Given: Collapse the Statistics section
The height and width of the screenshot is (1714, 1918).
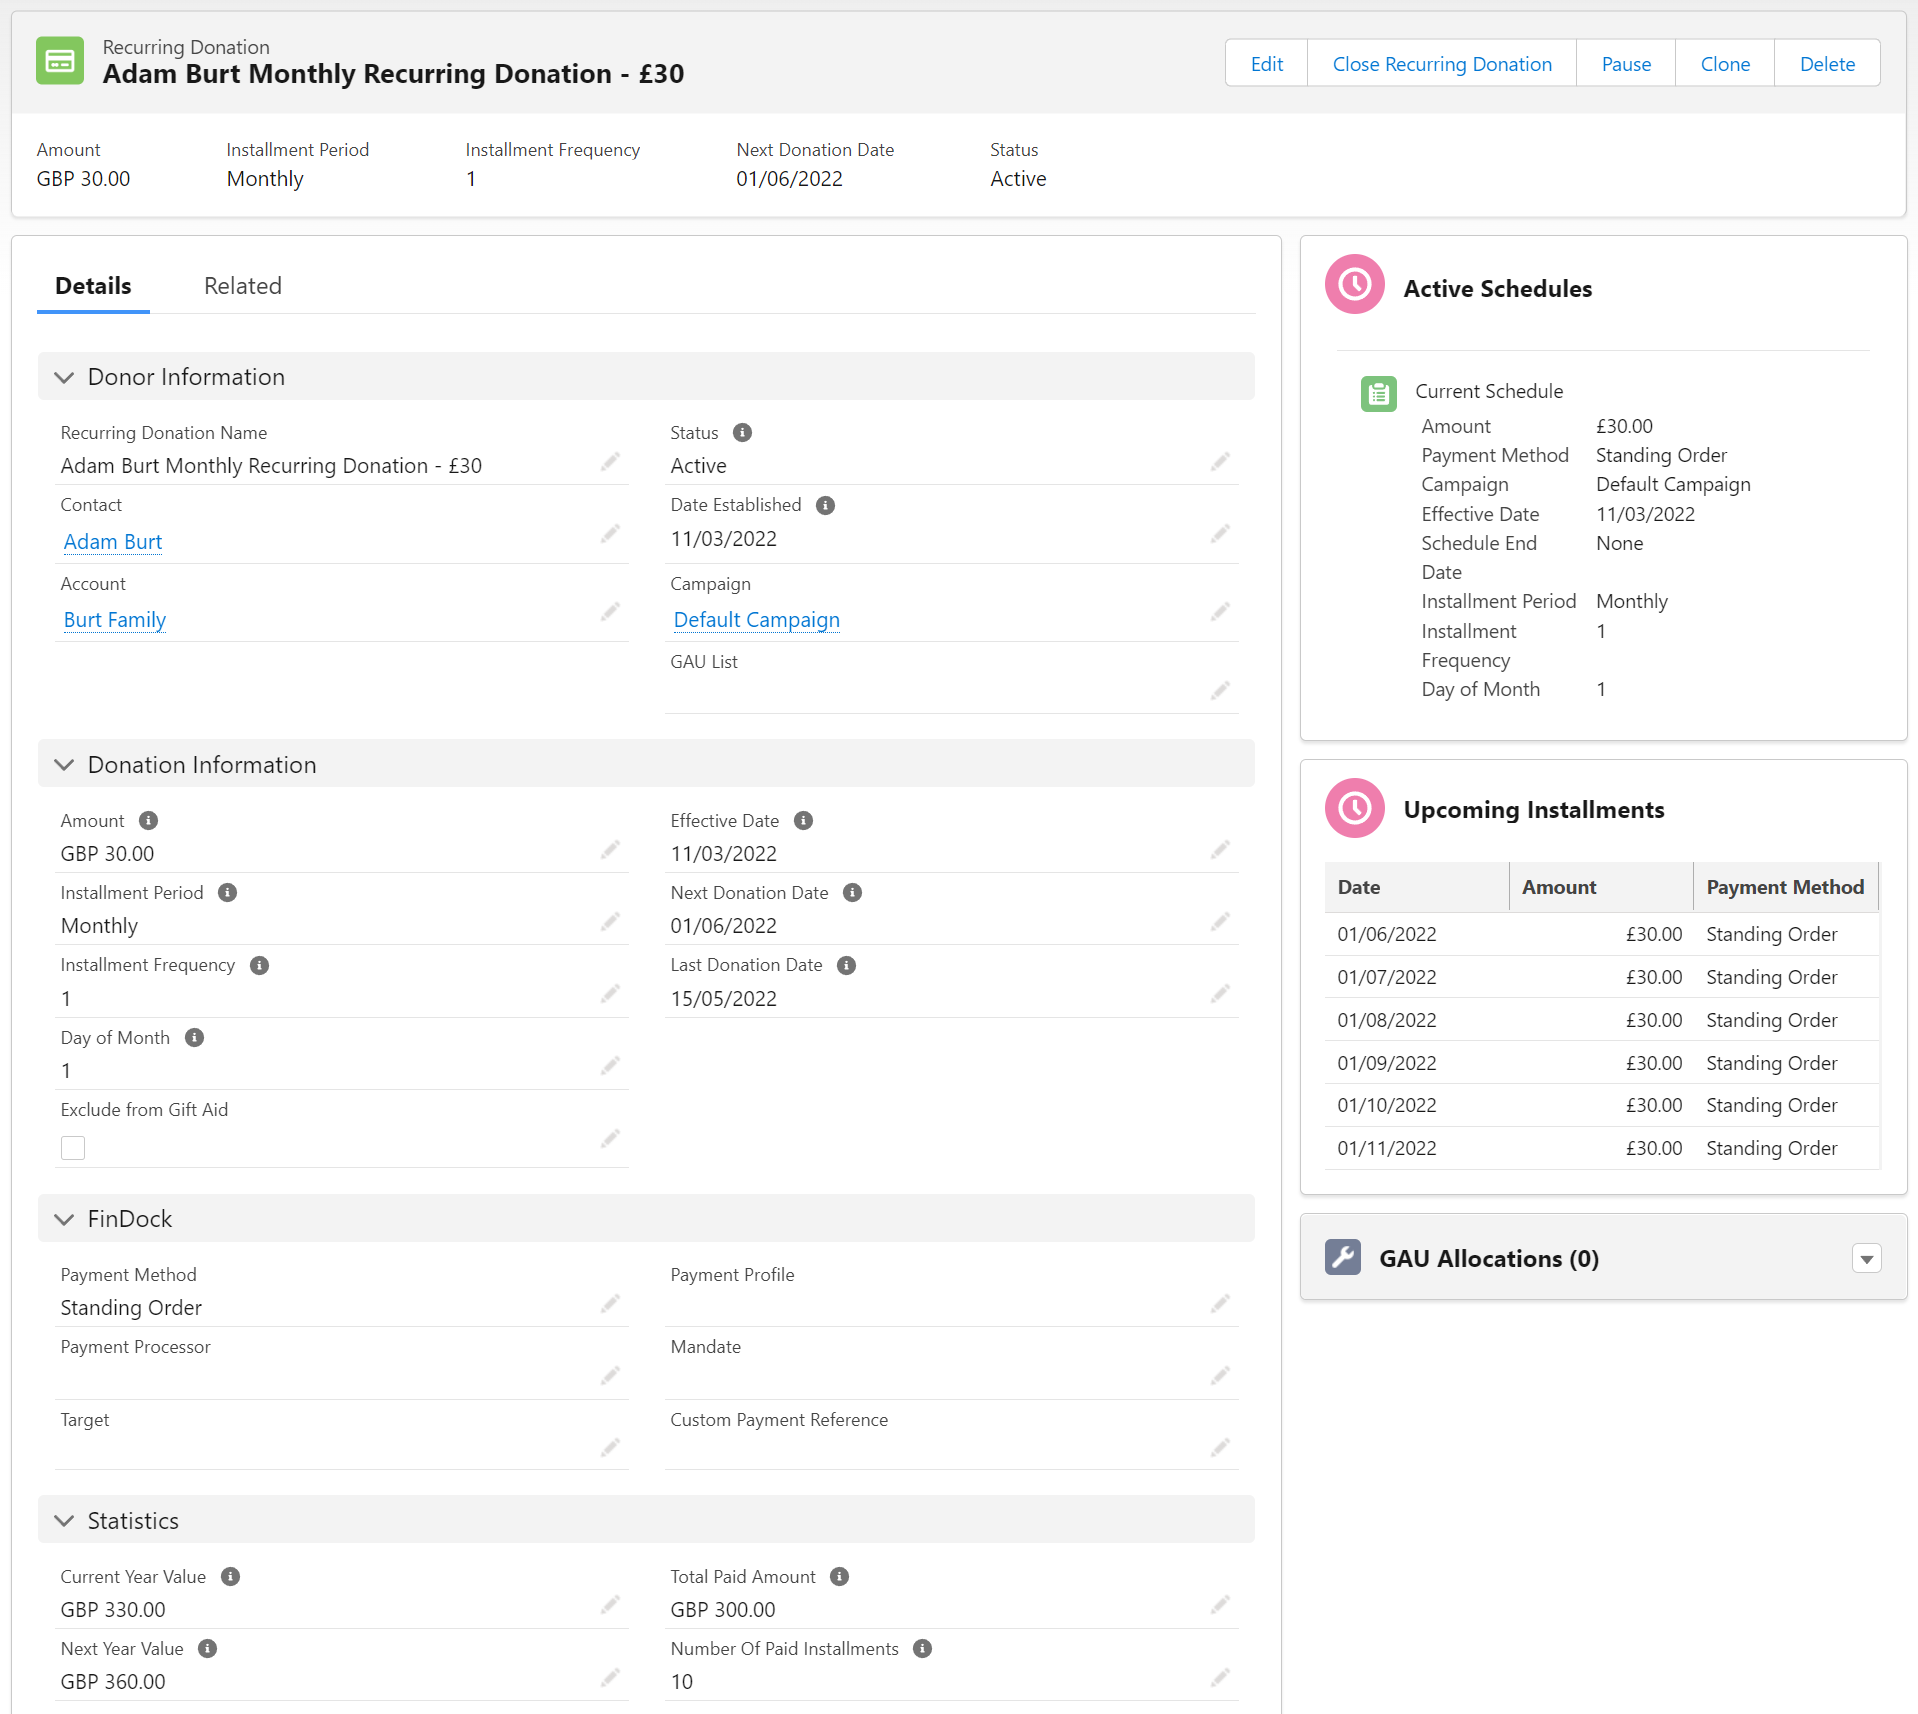Looking at the screenshot, I should pos(65,1521).
